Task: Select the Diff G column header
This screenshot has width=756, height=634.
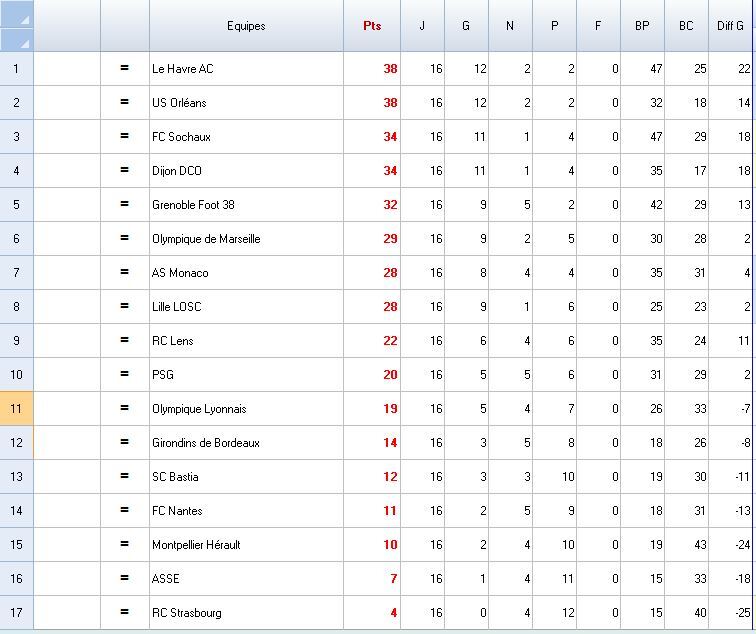Action: tap(730, 26)
